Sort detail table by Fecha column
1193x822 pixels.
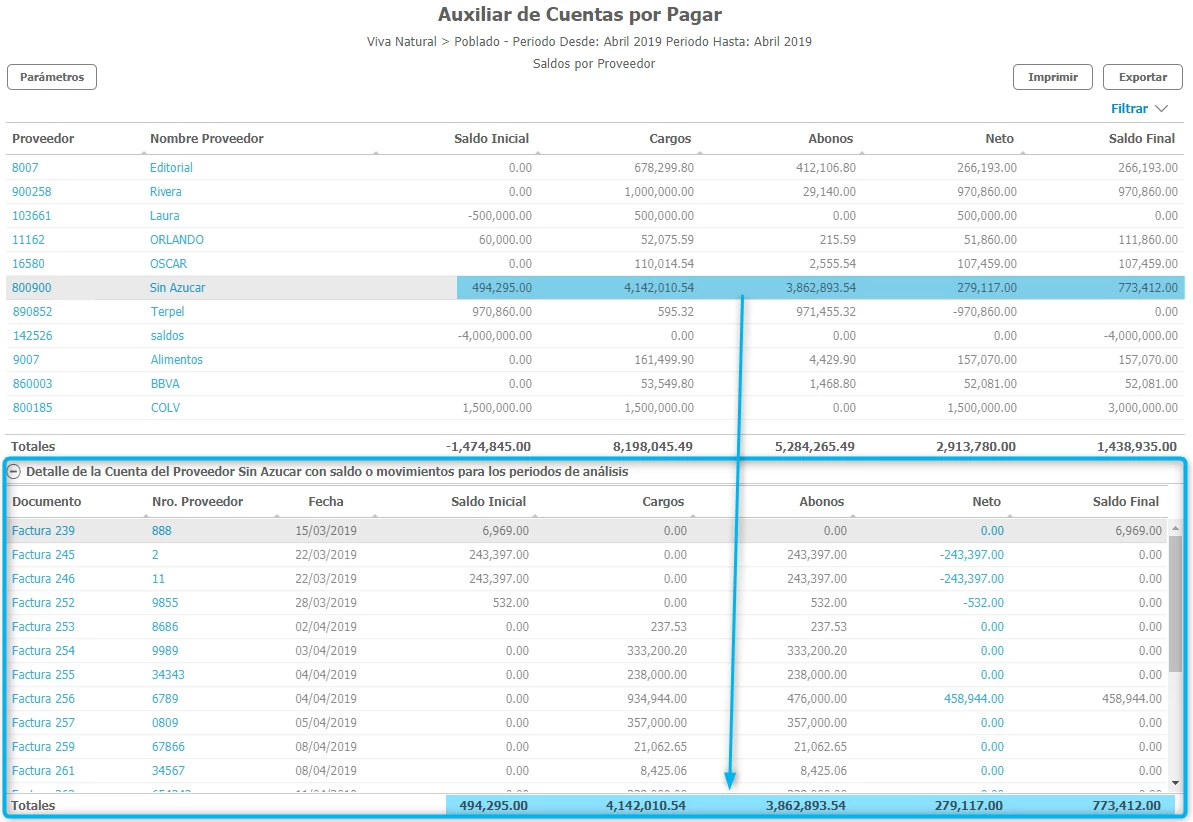(x=325, y=502)
